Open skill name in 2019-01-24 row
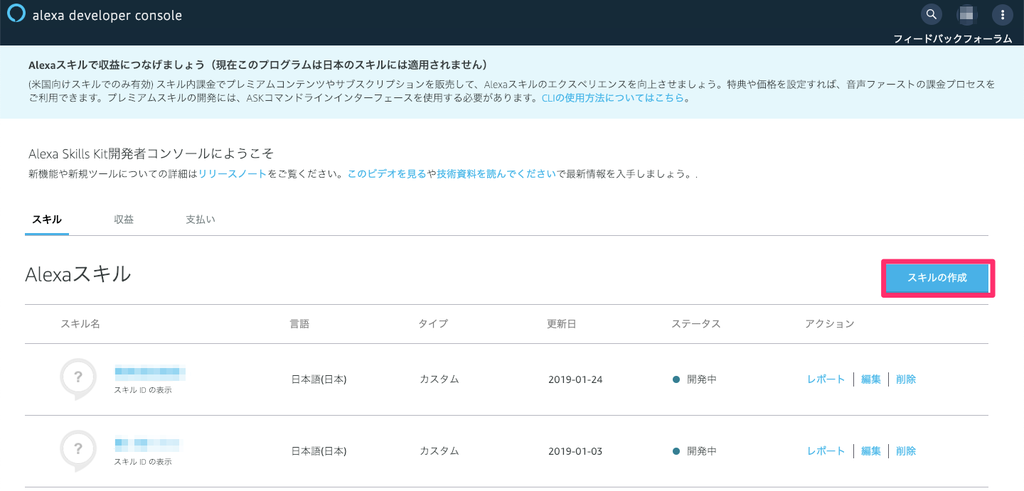The width and height of the screenshot is (1024, 491). point(150,373)
